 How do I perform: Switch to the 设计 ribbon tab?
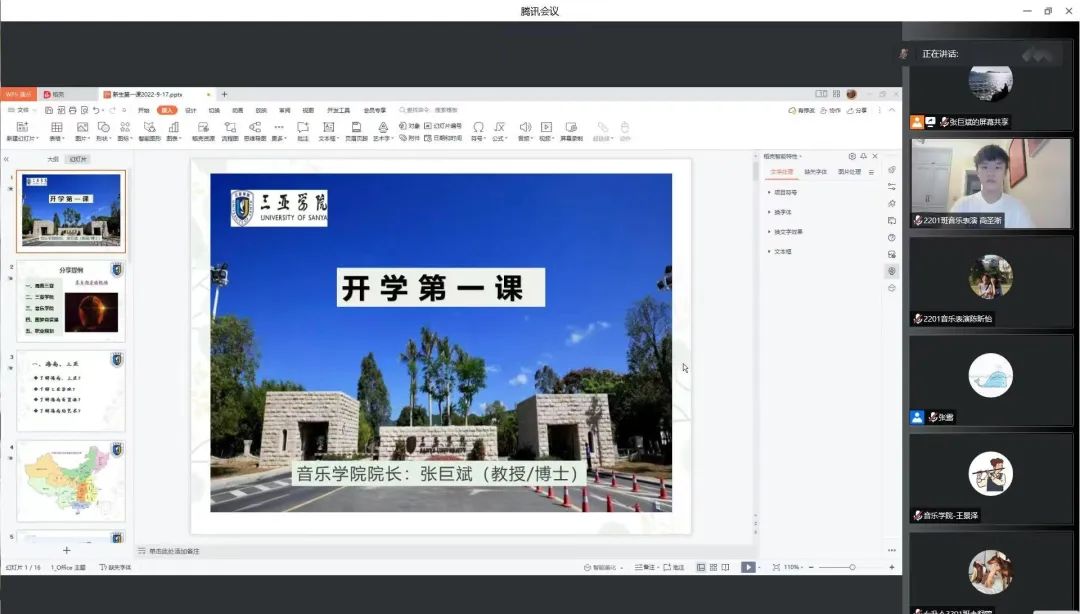(189, 110)
